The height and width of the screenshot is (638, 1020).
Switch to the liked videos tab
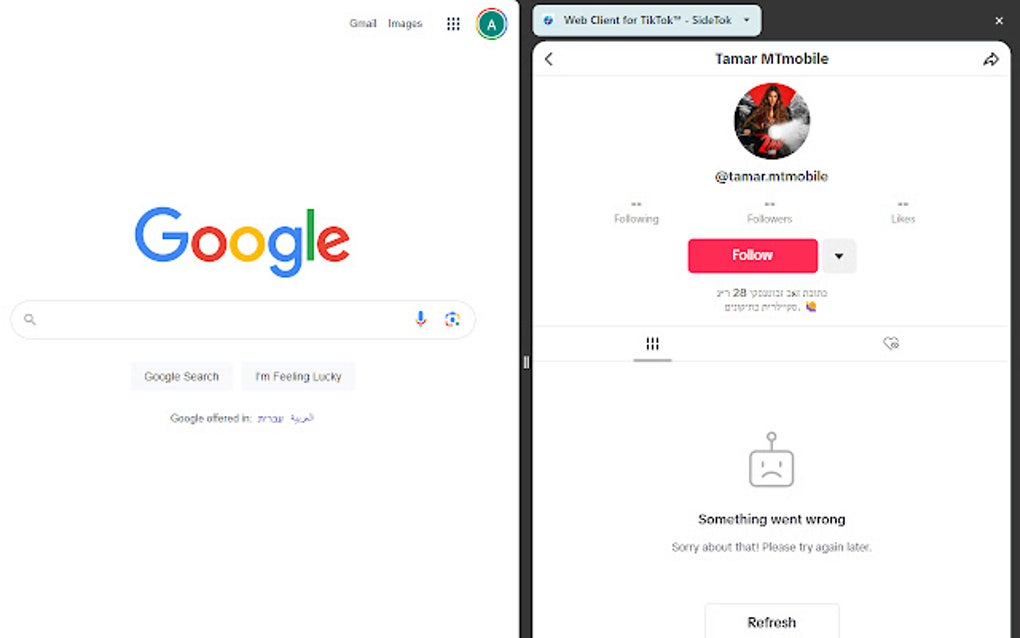[891, 343]
